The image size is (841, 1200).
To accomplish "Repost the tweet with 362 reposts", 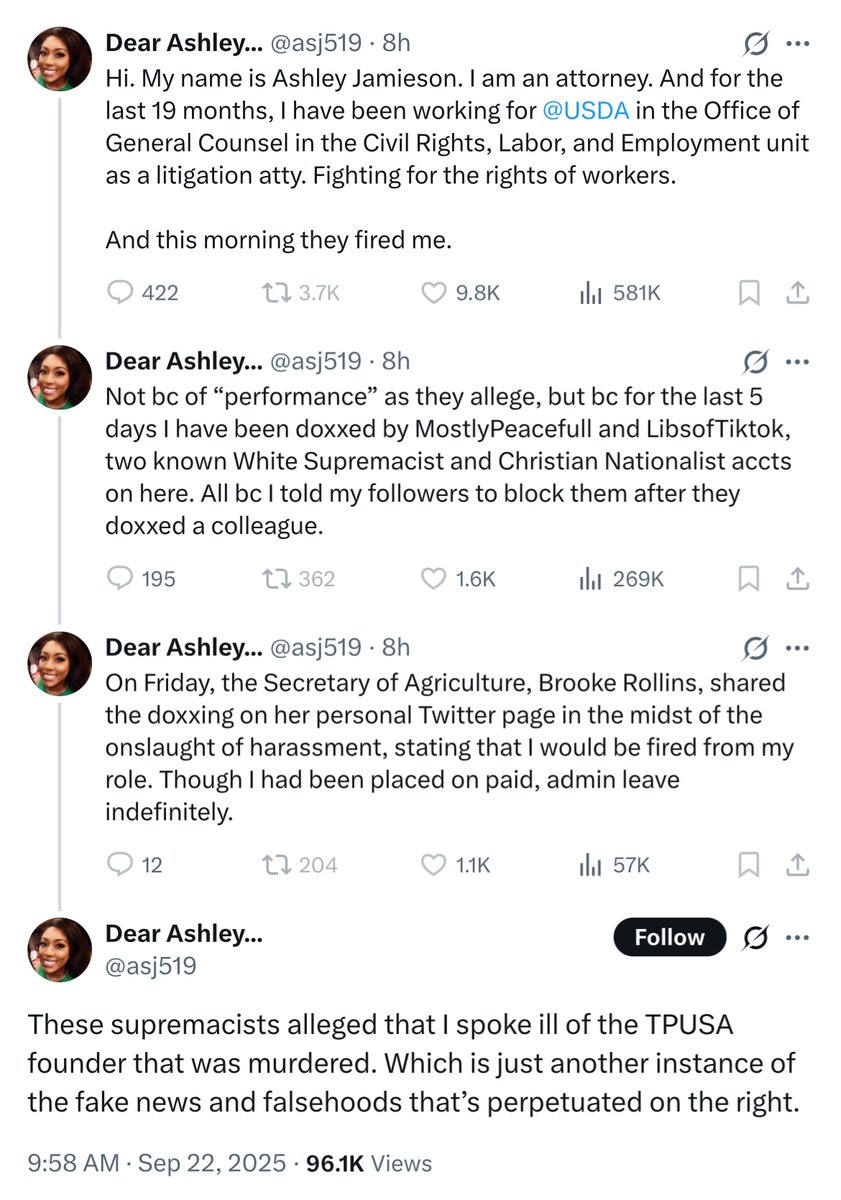I will (273, 578).
